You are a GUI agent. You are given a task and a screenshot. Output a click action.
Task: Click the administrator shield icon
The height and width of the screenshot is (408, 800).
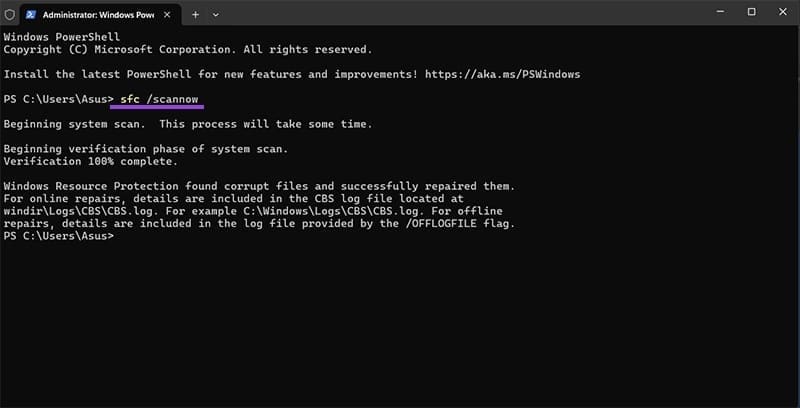(x=10, y=15)
